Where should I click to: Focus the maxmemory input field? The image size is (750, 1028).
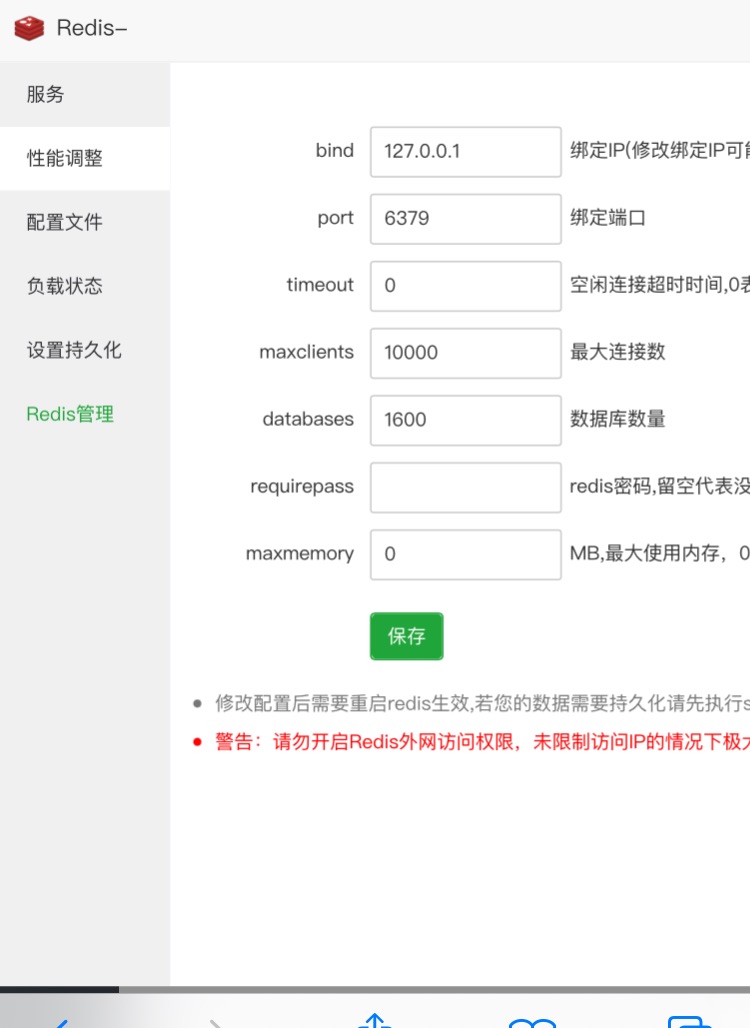(x=465, y=553)
